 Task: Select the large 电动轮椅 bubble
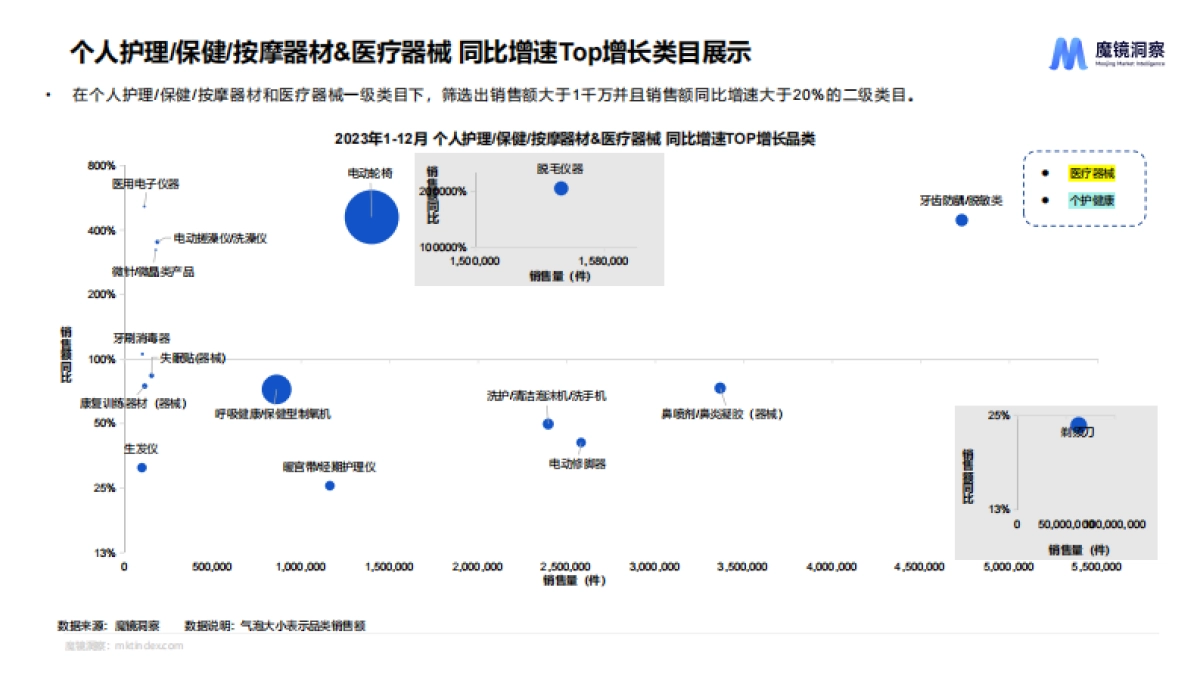click(371, 214)
